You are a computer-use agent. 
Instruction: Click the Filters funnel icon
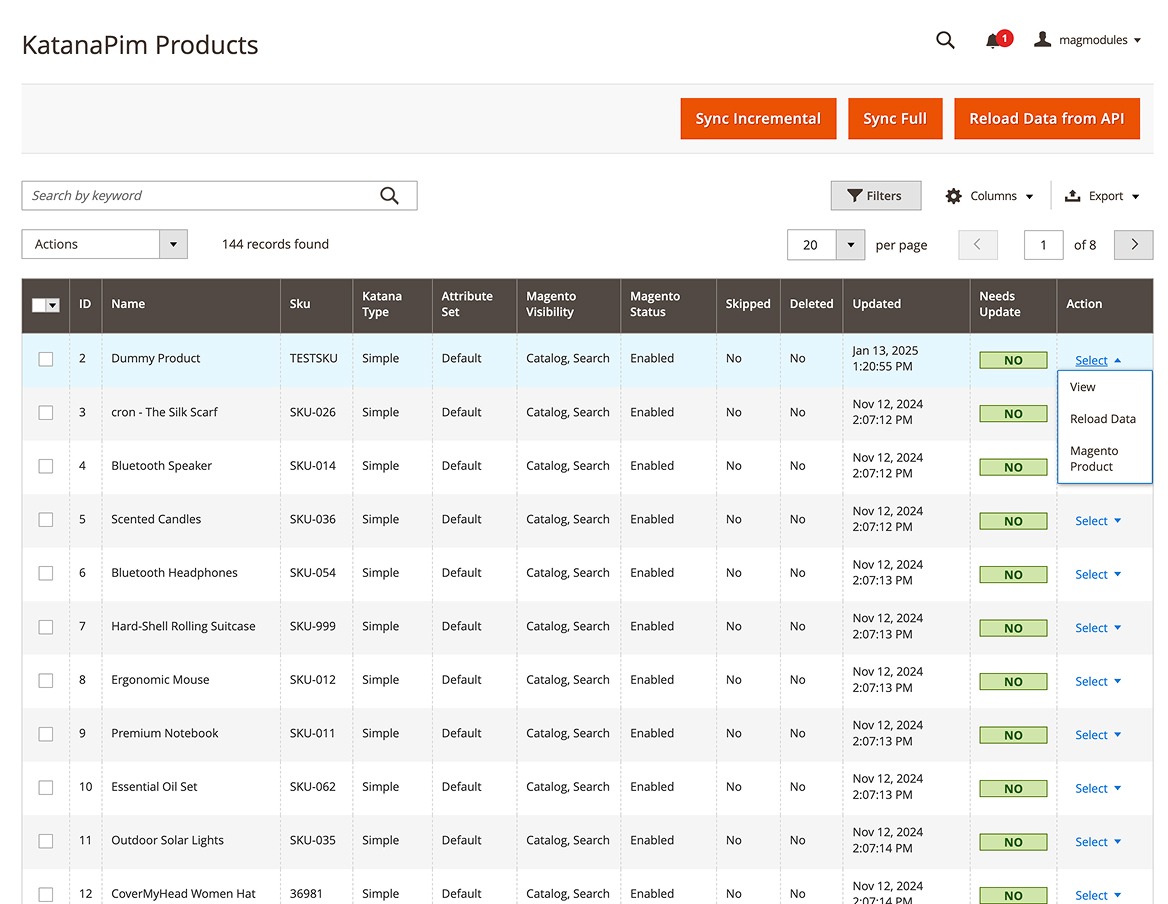point(854,196)
